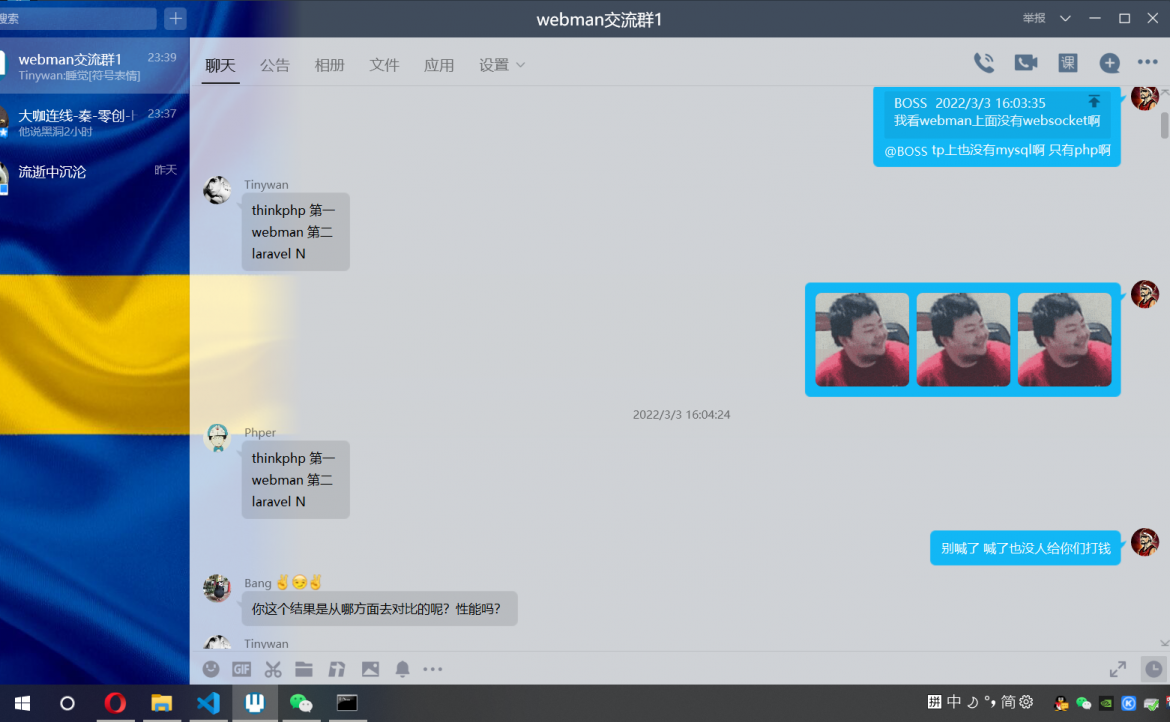The width and height of the screenshot is (1170, 722).
Task: Click the Bang sender name
Action: (x=257, y=583)
